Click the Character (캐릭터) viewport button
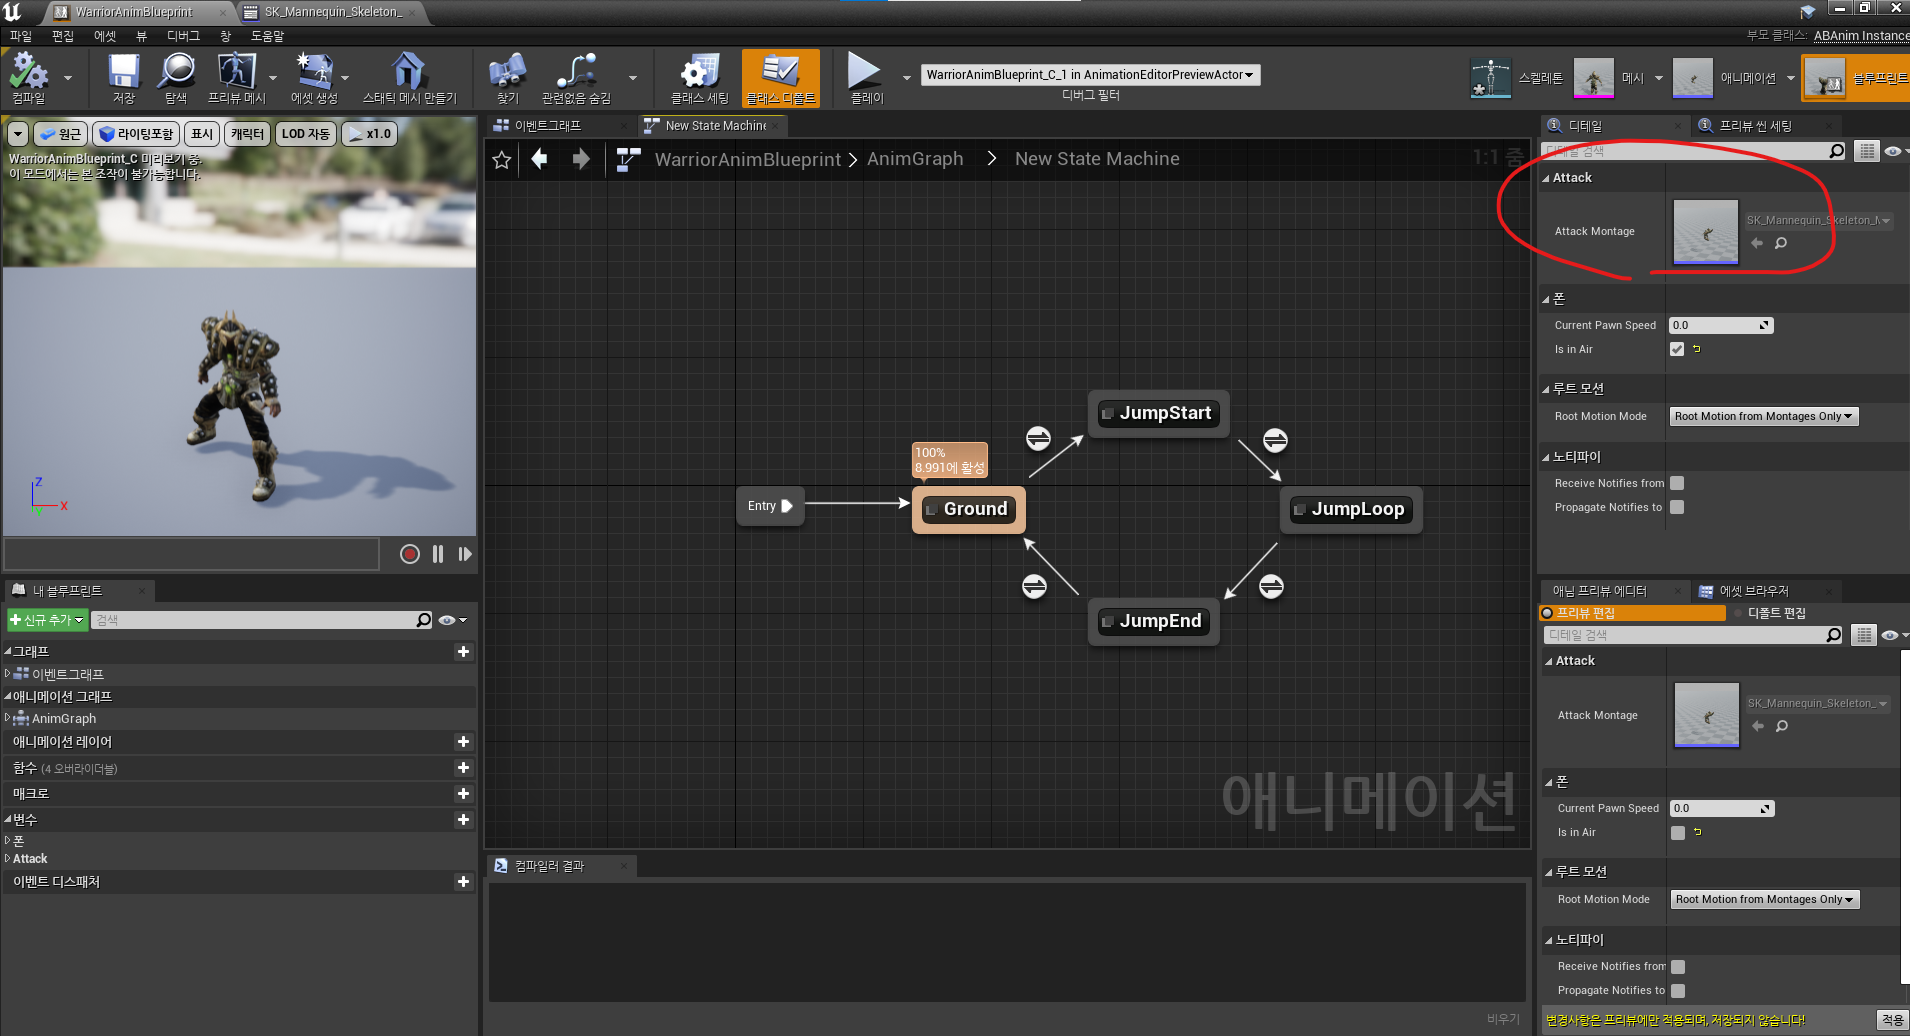Viewport: 1910px width, 1036px height. [247, 134]
